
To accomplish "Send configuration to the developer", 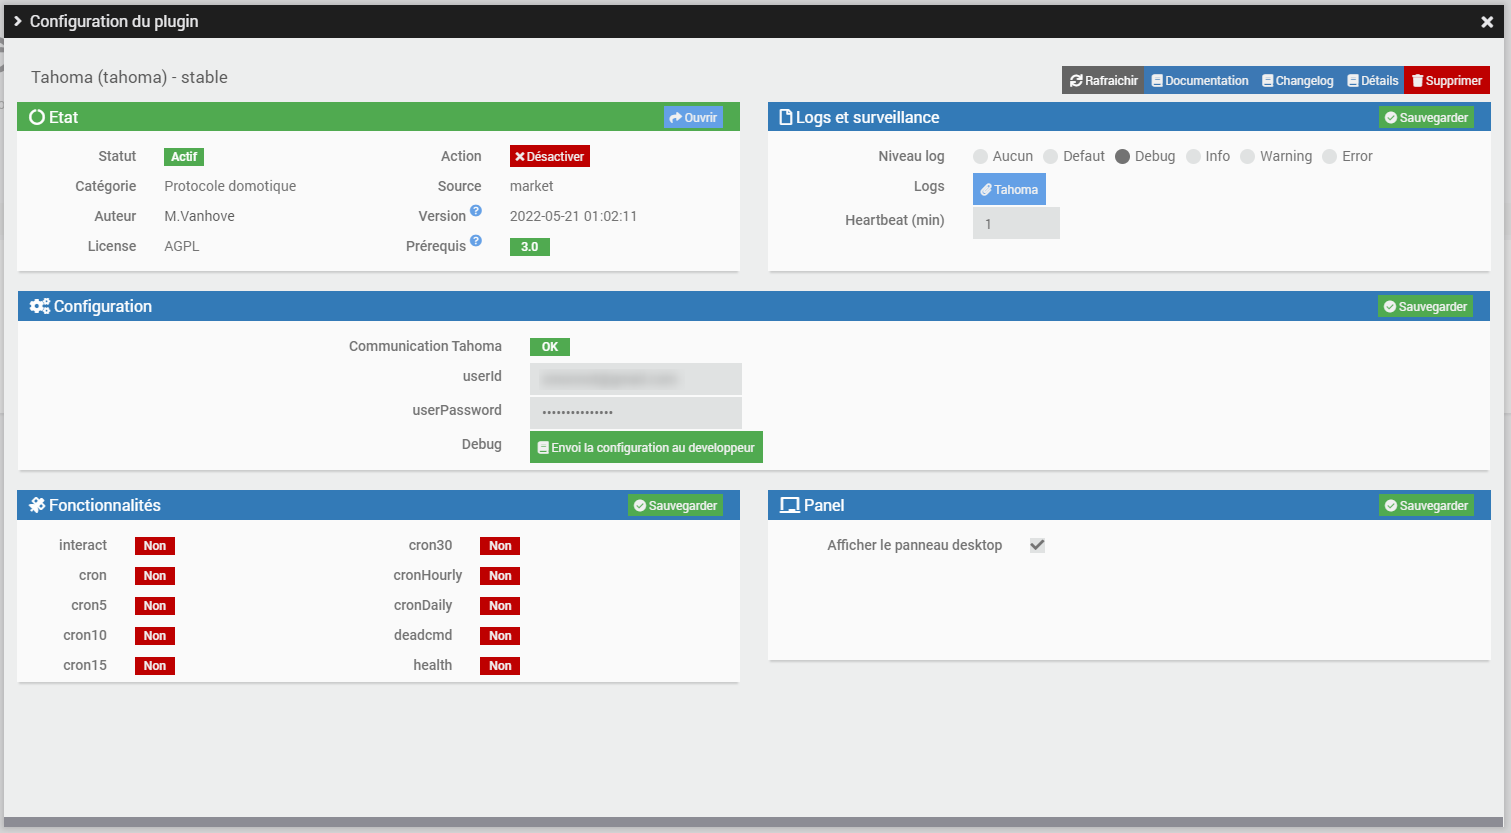I will (646, 447).
